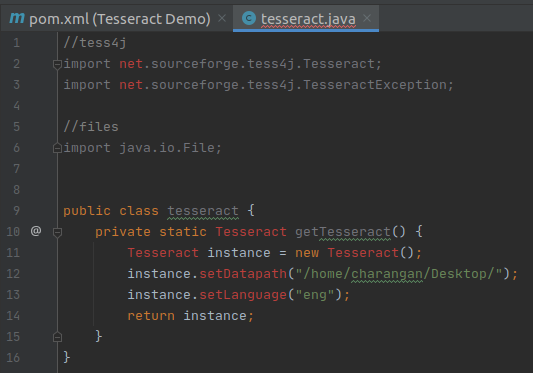Click line number 1 in the gutter
Viewport: 533px width, 373px height.
click(16, 43)
